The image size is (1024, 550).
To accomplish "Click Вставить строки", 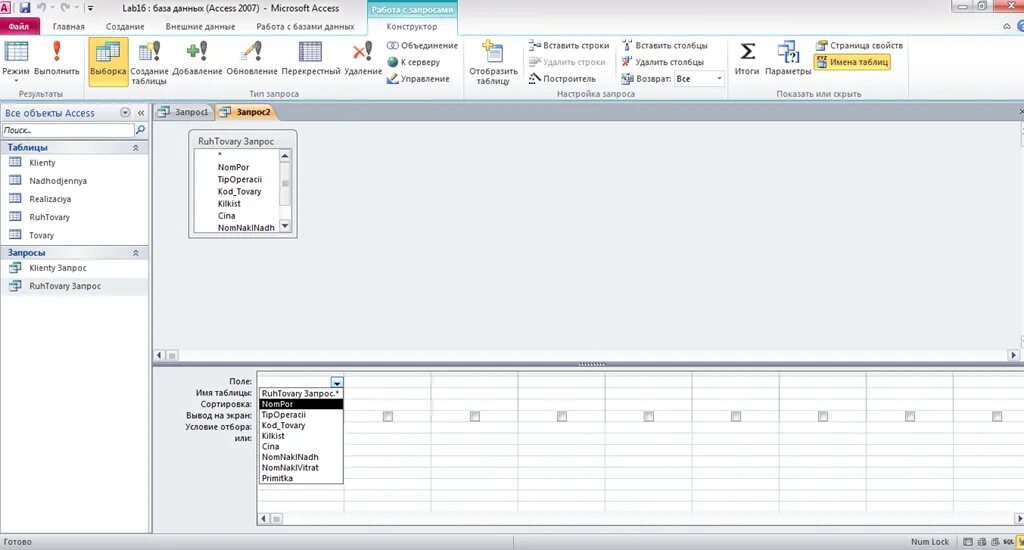I will point(569,46).
